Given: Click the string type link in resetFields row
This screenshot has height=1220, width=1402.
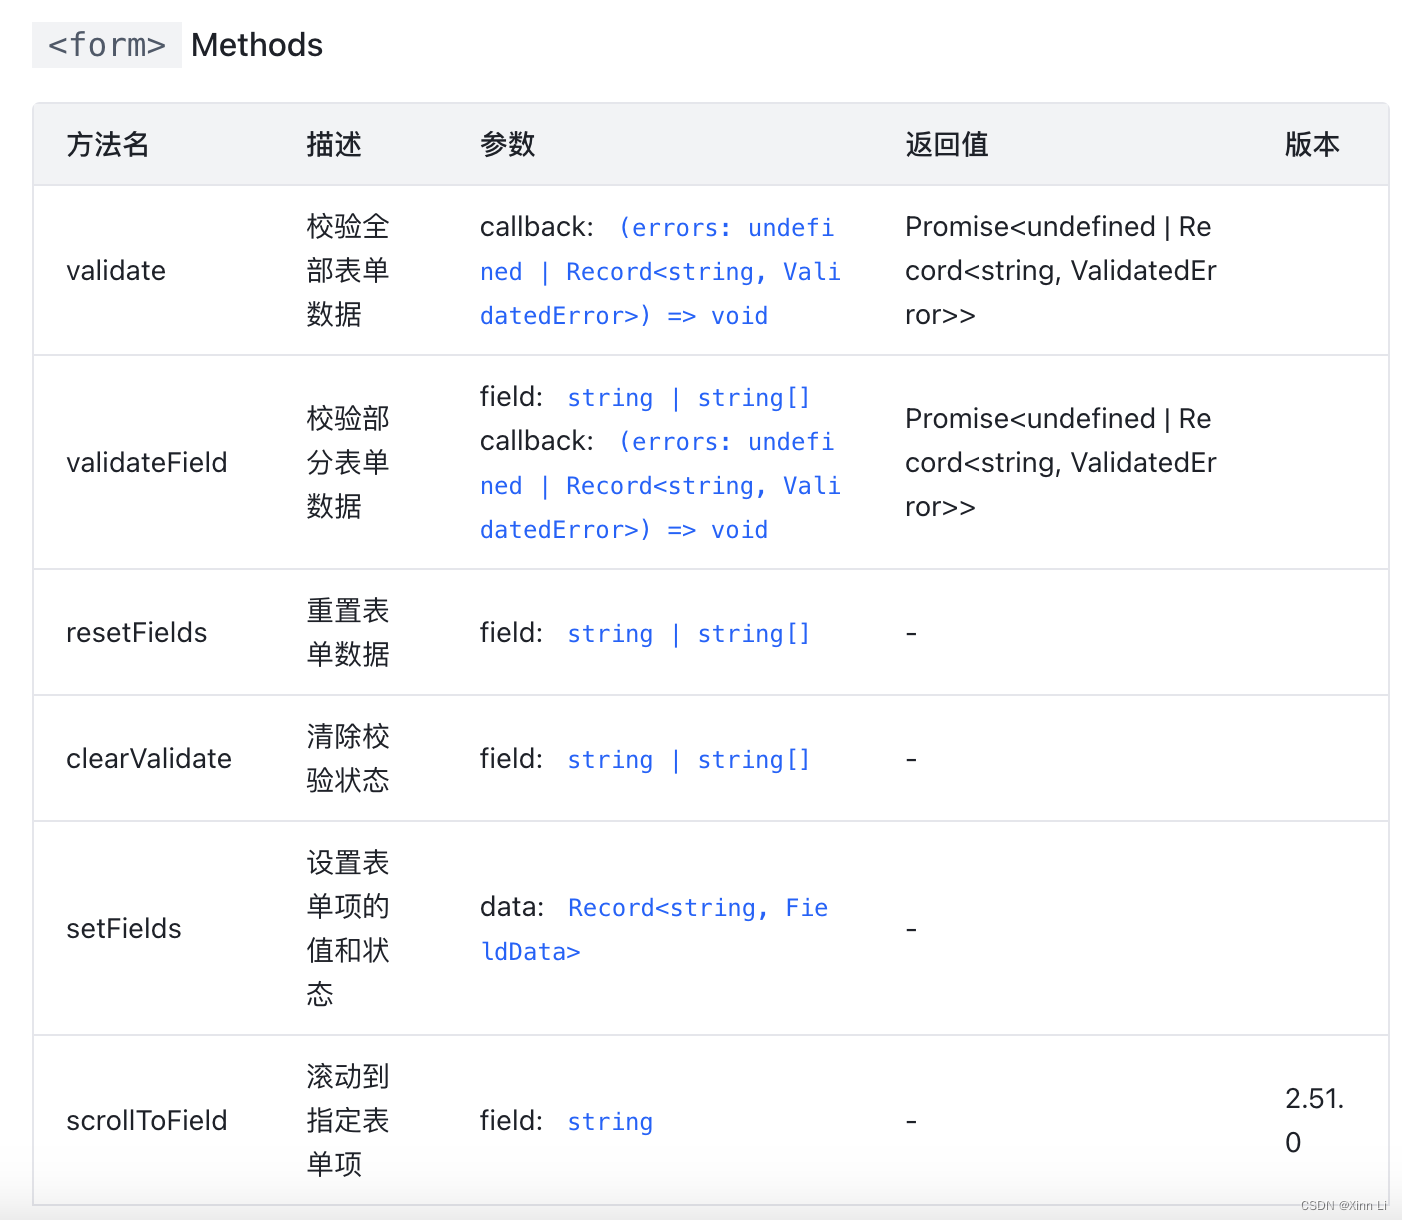Looking at the screenshot, I should pyautogui.click(x=609, y=633).
